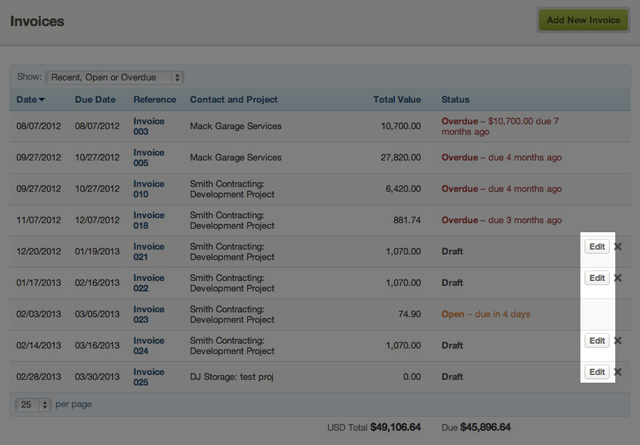The height and width of the screenshot is (445, 640).
Task: Open the Show filter dropdown
Action: point(115,76)
